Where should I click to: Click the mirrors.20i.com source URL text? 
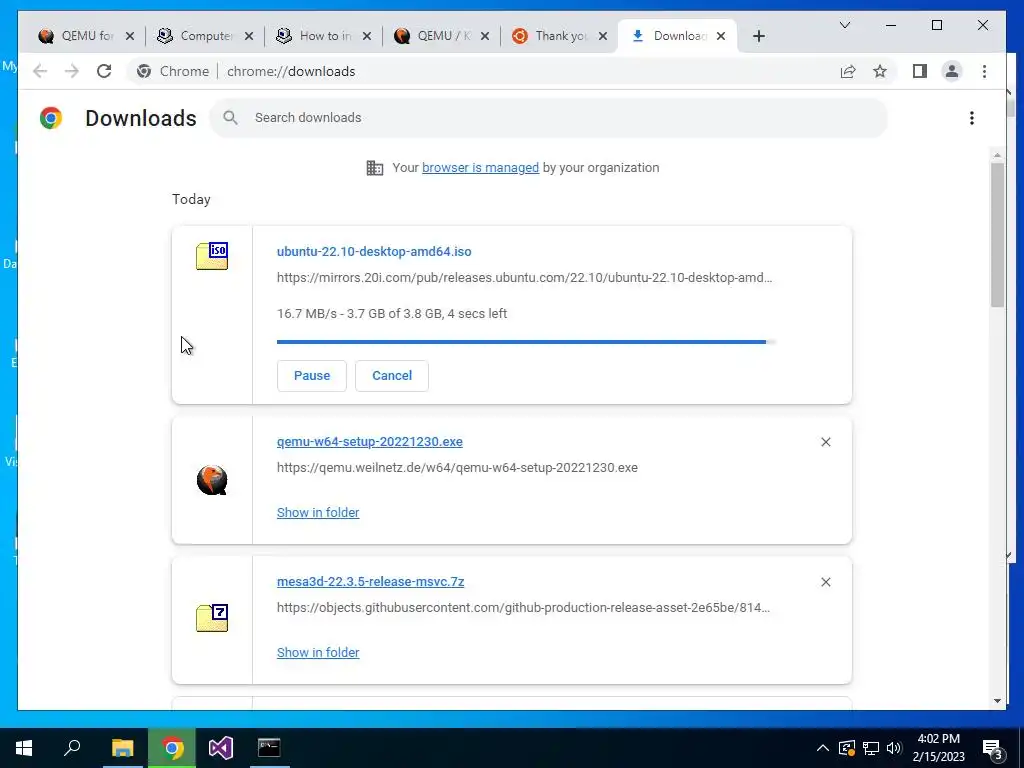[524, 278]
